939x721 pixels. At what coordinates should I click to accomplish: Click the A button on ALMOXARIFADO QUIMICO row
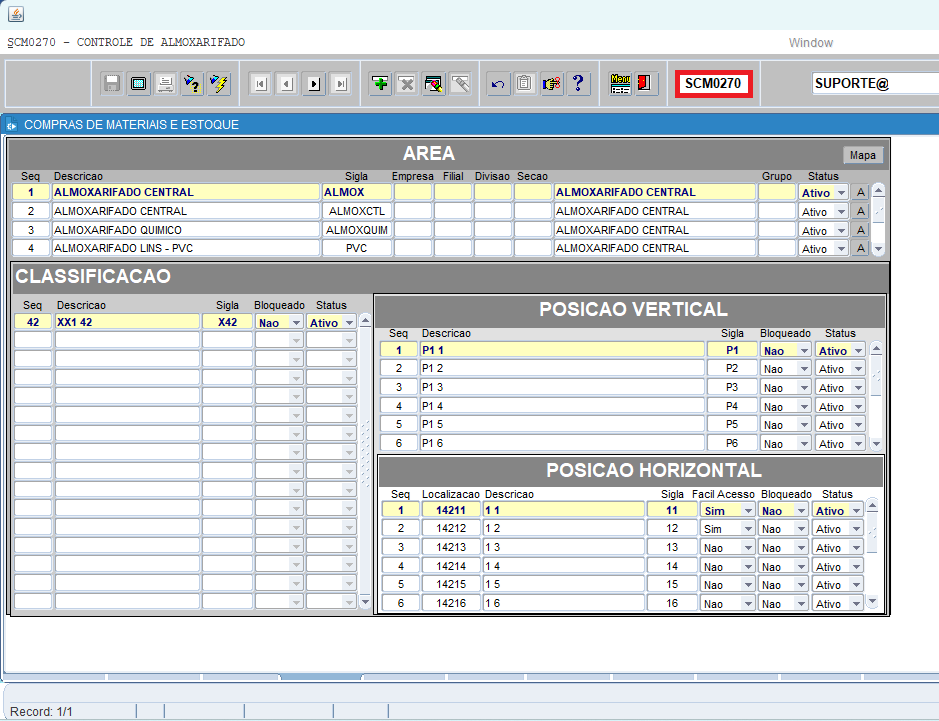[859, 230]
